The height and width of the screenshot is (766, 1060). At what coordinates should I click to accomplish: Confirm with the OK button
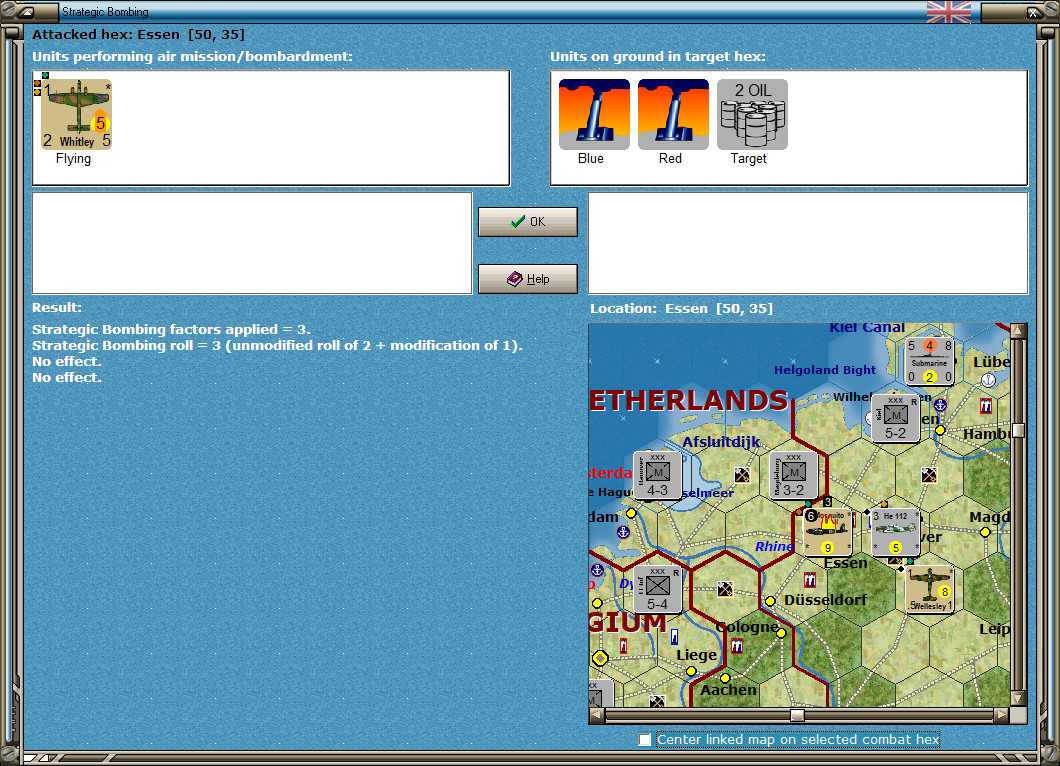coord(528,222)
